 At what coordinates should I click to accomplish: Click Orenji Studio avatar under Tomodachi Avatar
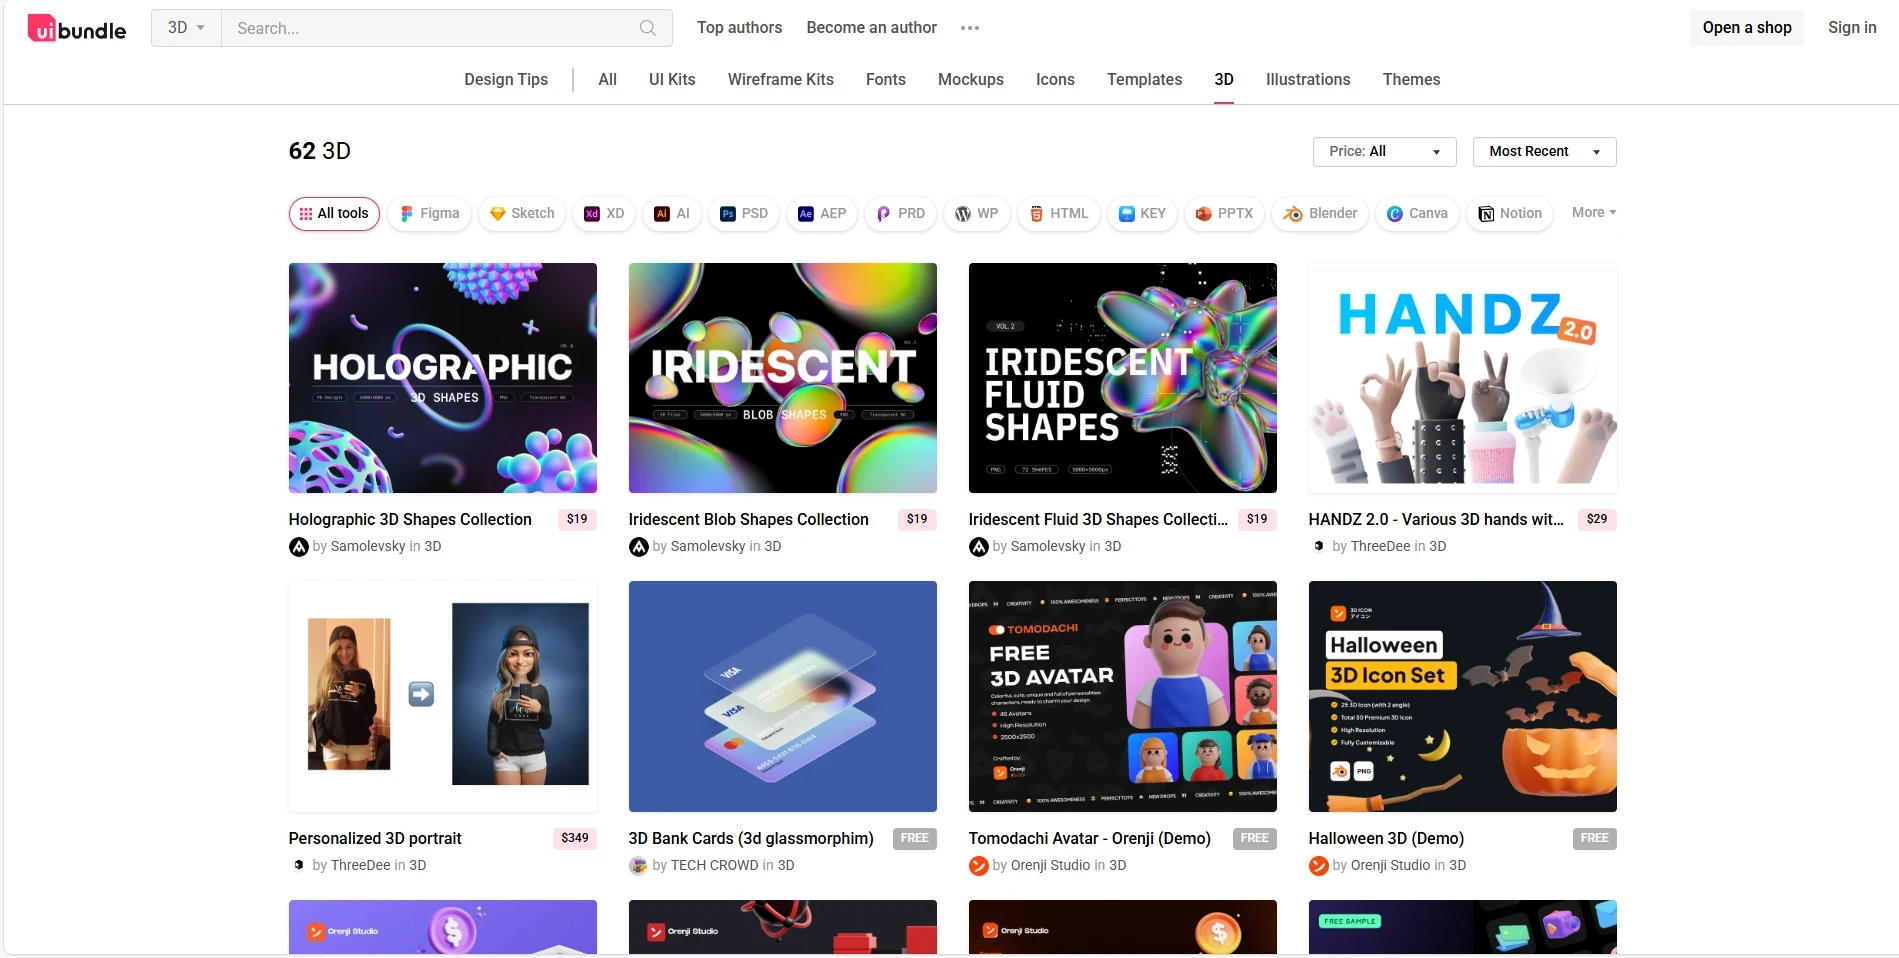978,866
